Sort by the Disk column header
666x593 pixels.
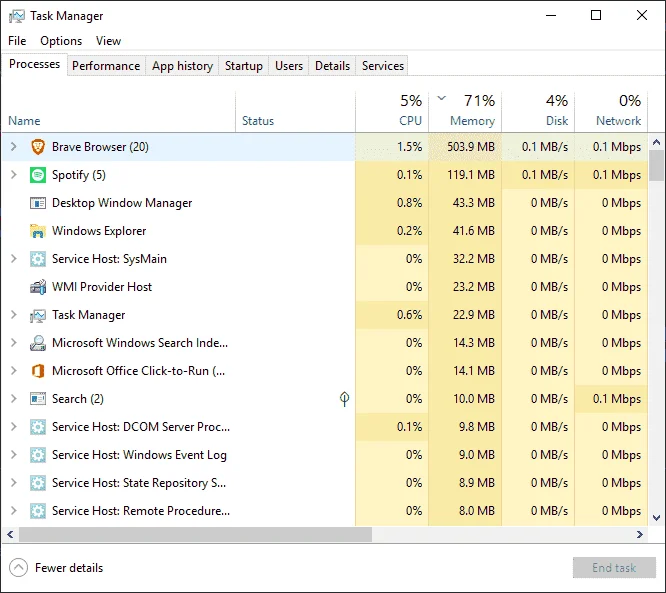pos(538,112)
